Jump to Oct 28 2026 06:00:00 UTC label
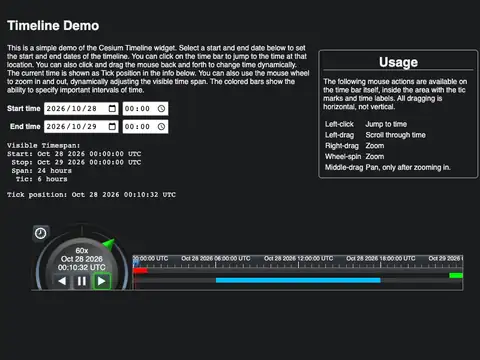The width and height of the screenshot is (480, 360). [x=216, y=258]
